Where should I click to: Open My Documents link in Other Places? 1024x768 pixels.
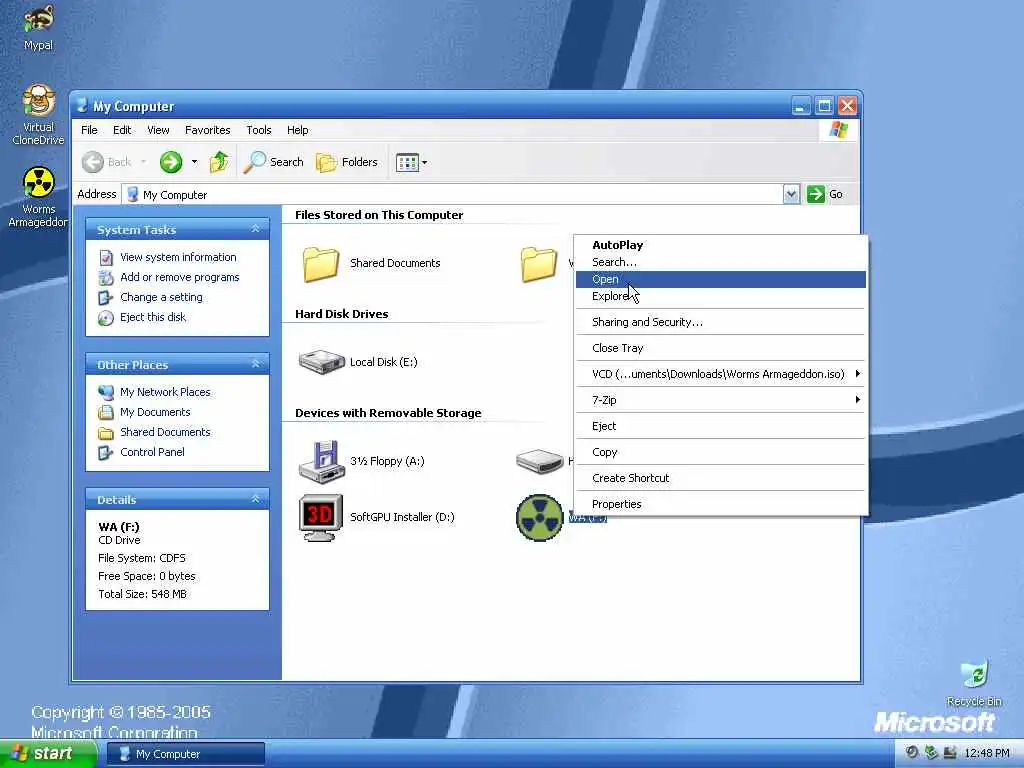pyautogui.click(x=155, y=412)
